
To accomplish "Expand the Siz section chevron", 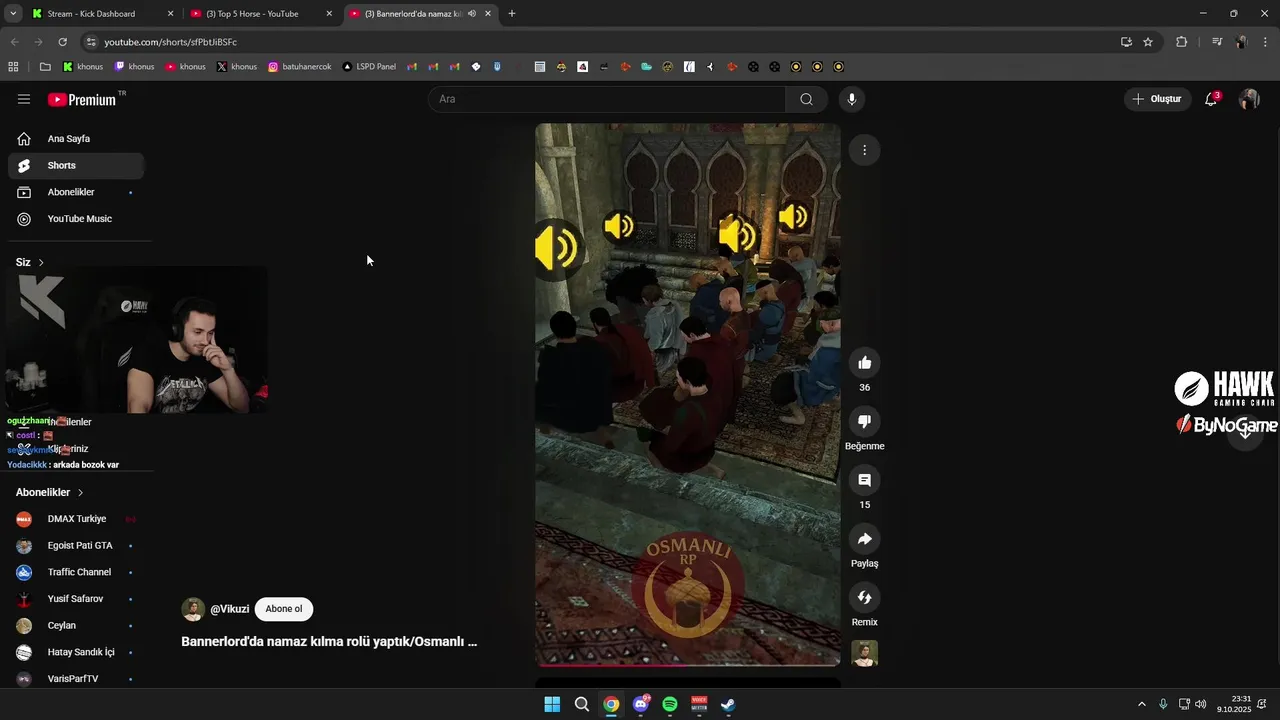I will [x=41, y=262].
